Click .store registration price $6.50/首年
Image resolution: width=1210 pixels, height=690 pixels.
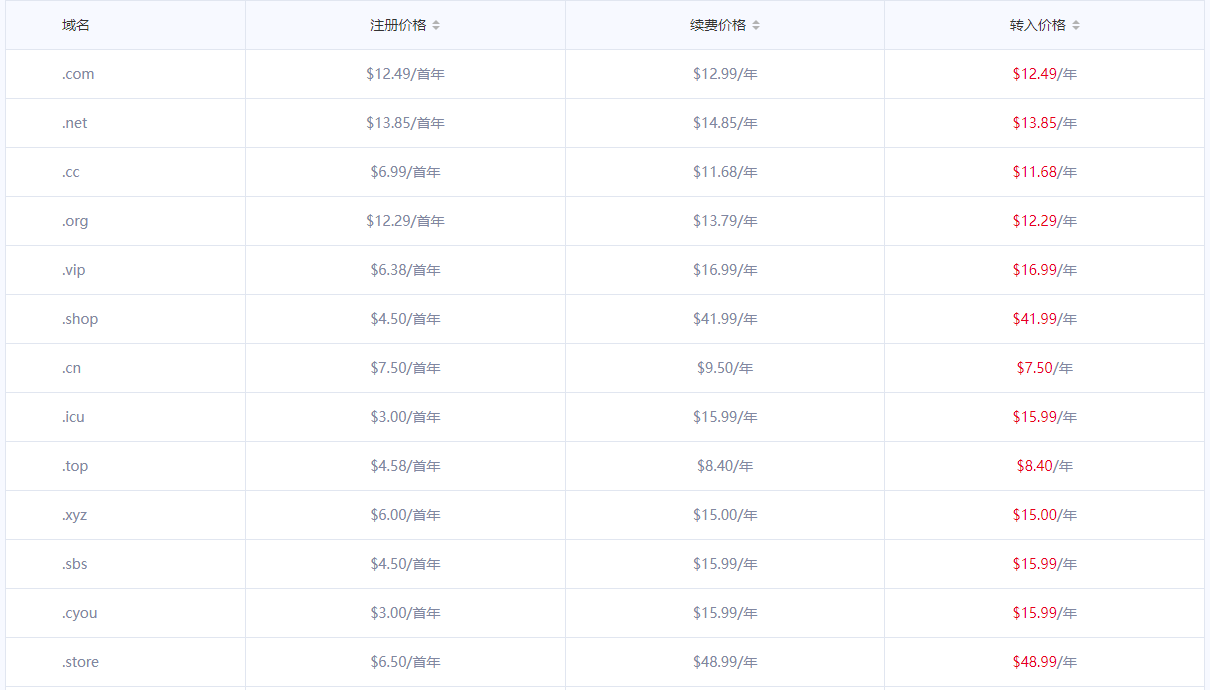[x=405, y=662]
